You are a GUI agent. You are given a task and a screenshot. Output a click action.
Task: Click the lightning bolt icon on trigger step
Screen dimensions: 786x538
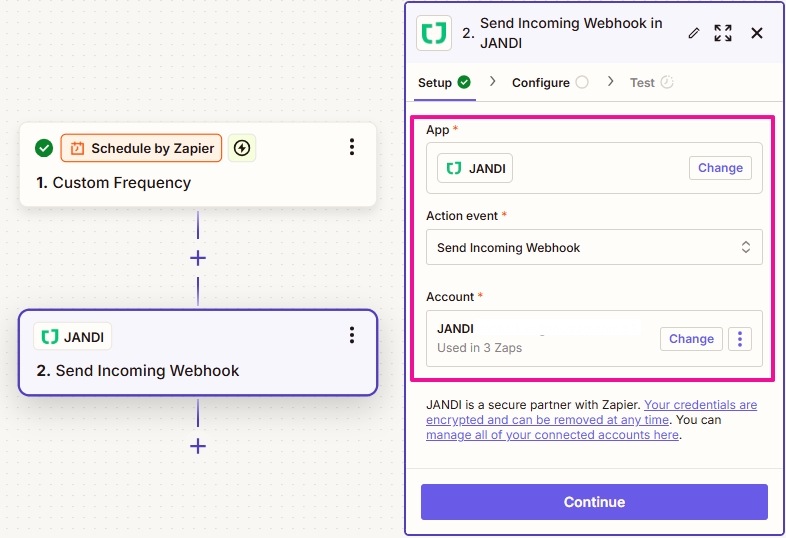pyautogui.click(x=242, y=148)
